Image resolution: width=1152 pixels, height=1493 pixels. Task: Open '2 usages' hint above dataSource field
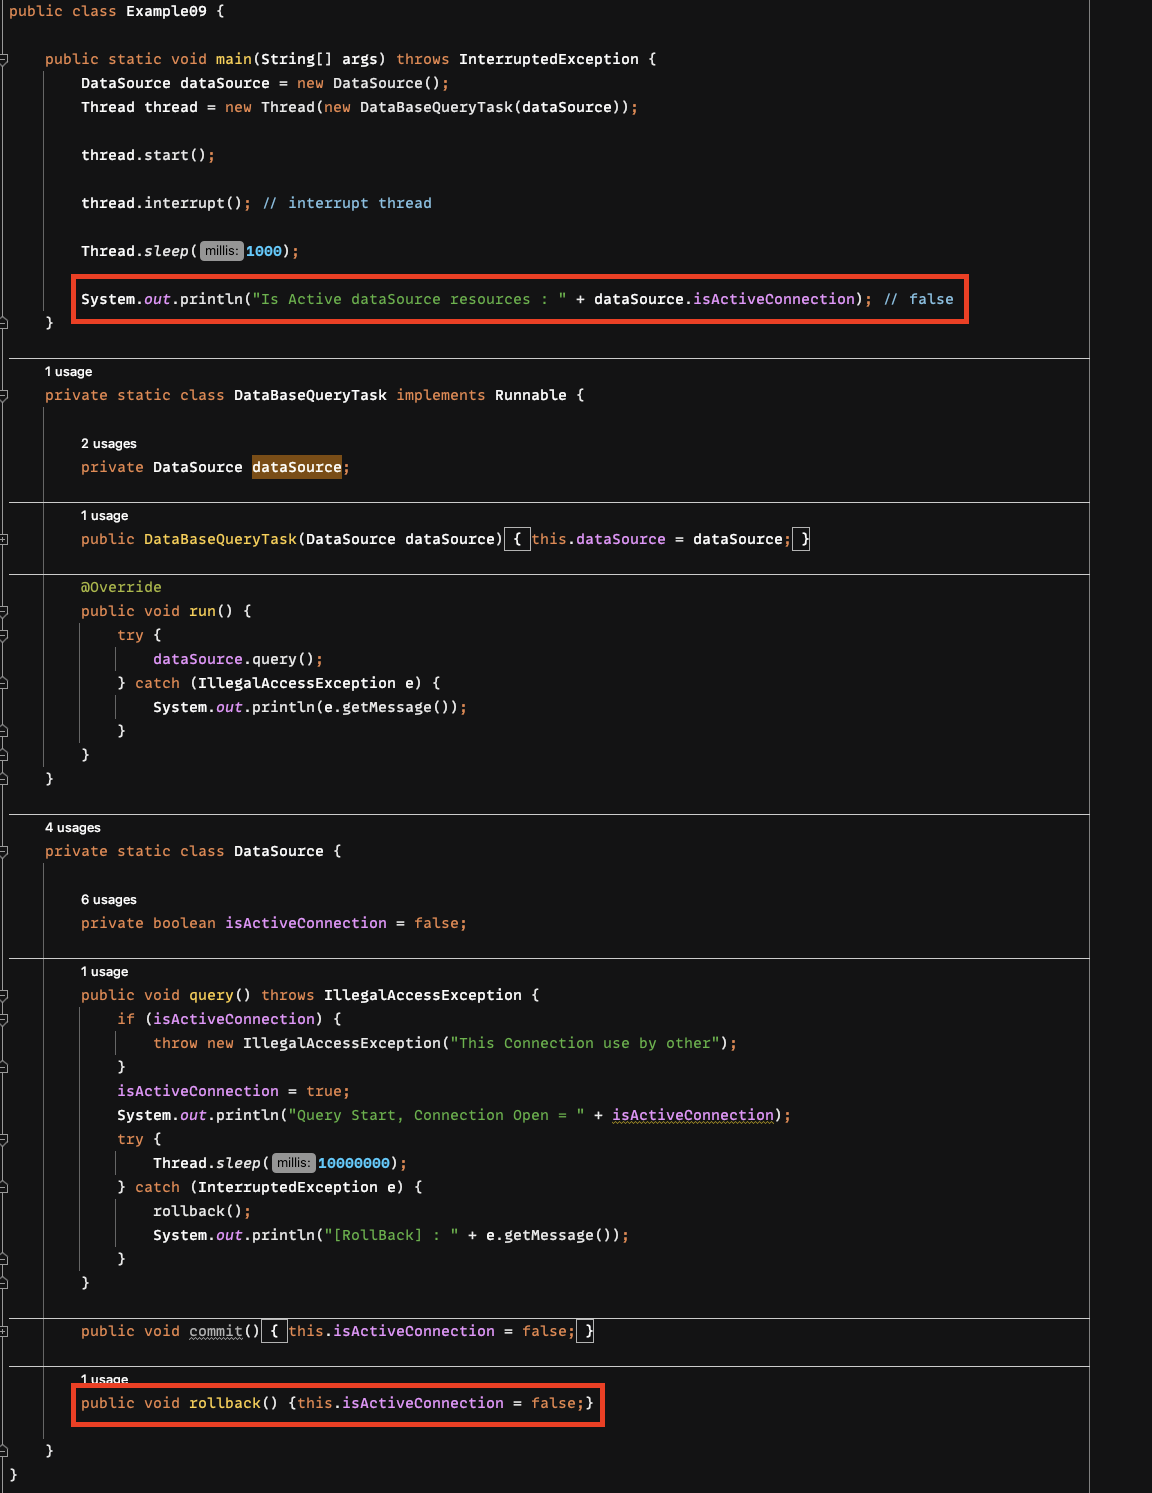point(109,444)
